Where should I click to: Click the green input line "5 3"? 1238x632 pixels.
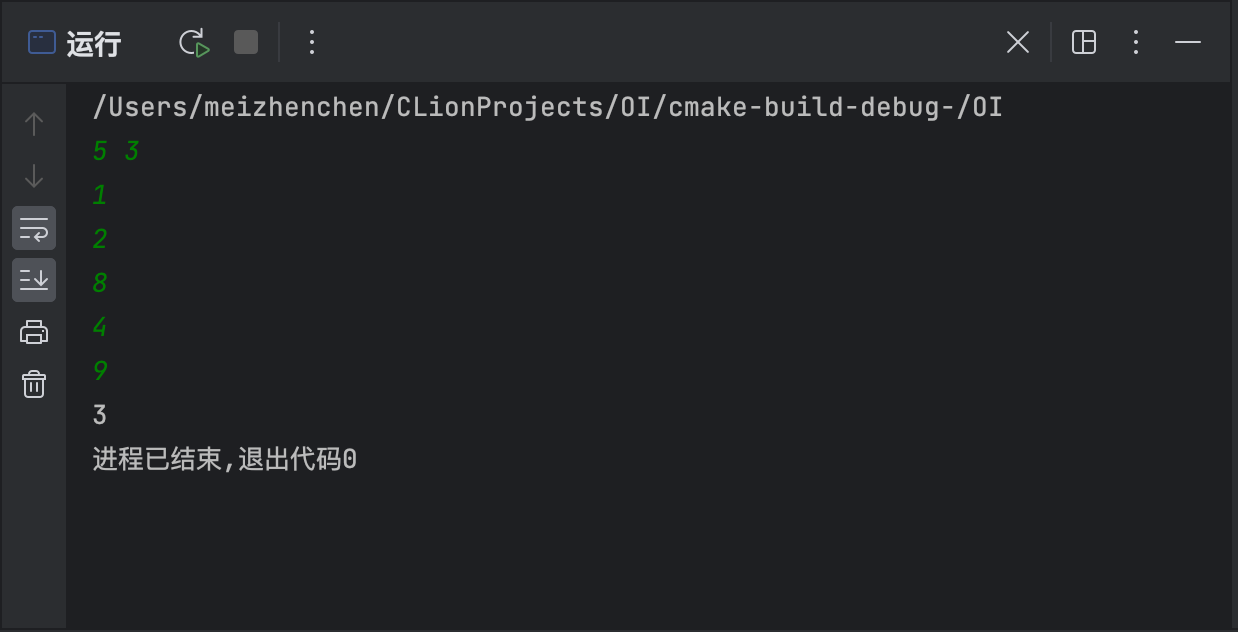116,151
